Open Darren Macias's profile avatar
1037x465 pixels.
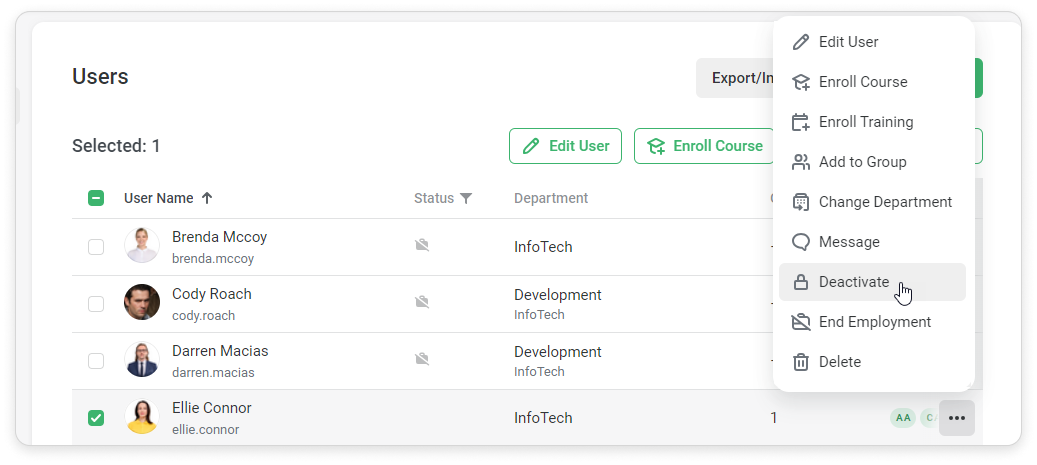[x=142, y=360]
